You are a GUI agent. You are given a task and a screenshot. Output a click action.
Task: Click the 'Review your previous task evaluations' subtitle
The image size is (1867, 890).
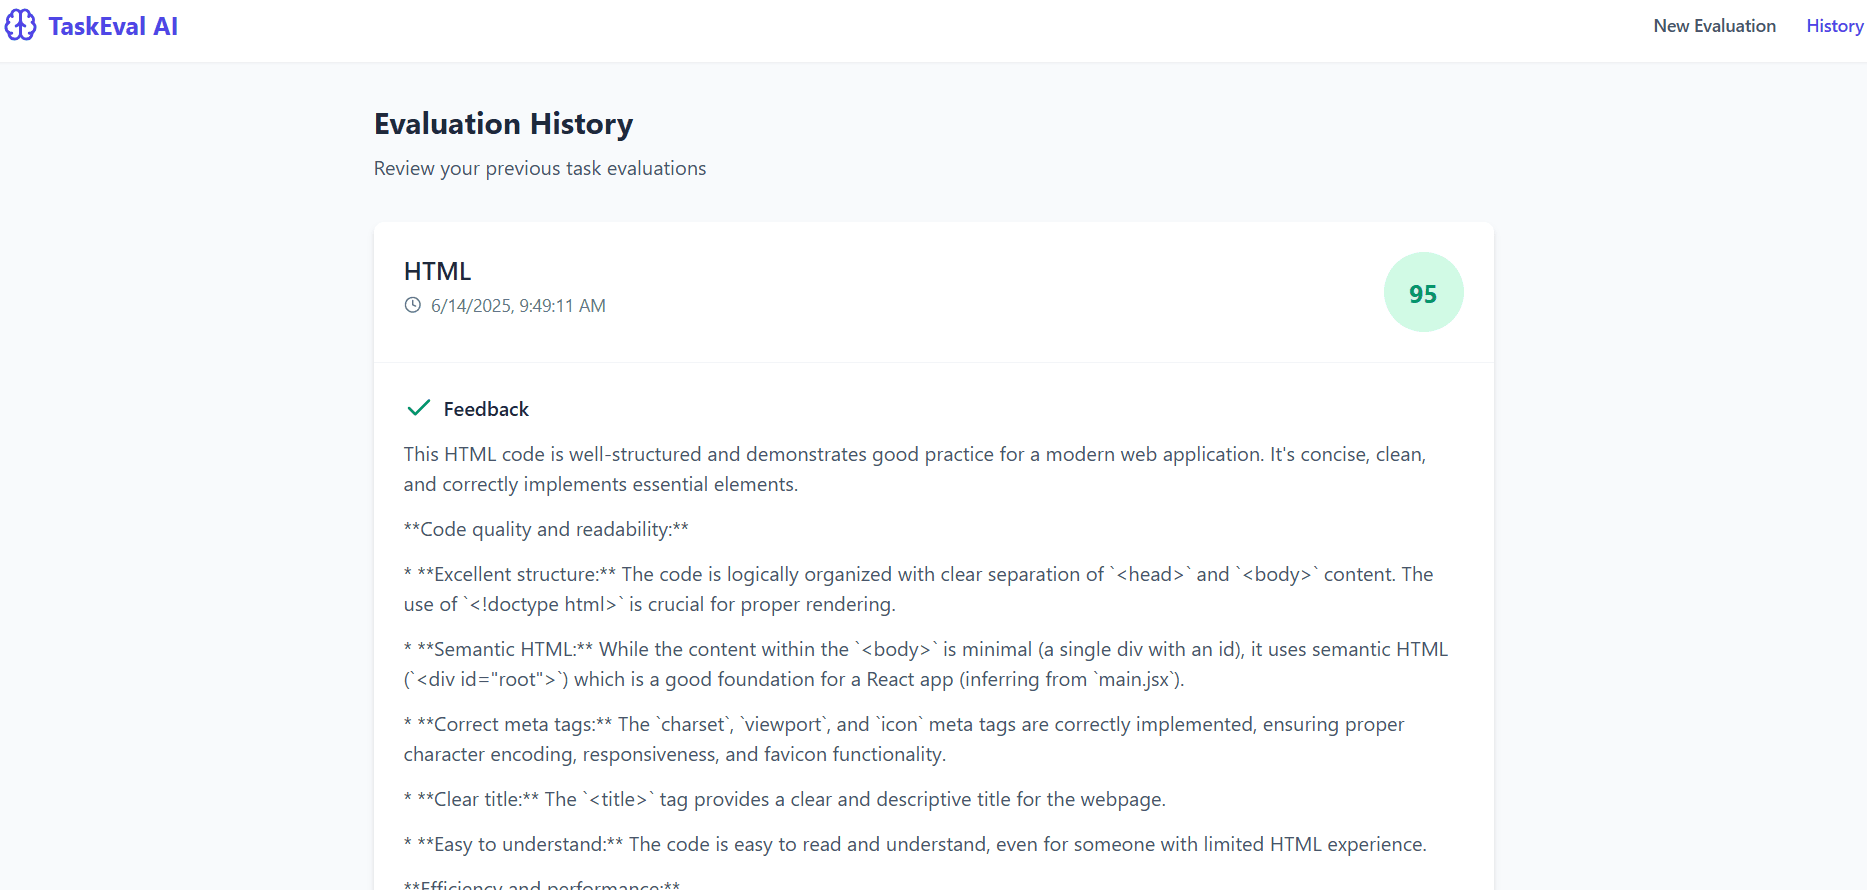pos(540,168)
